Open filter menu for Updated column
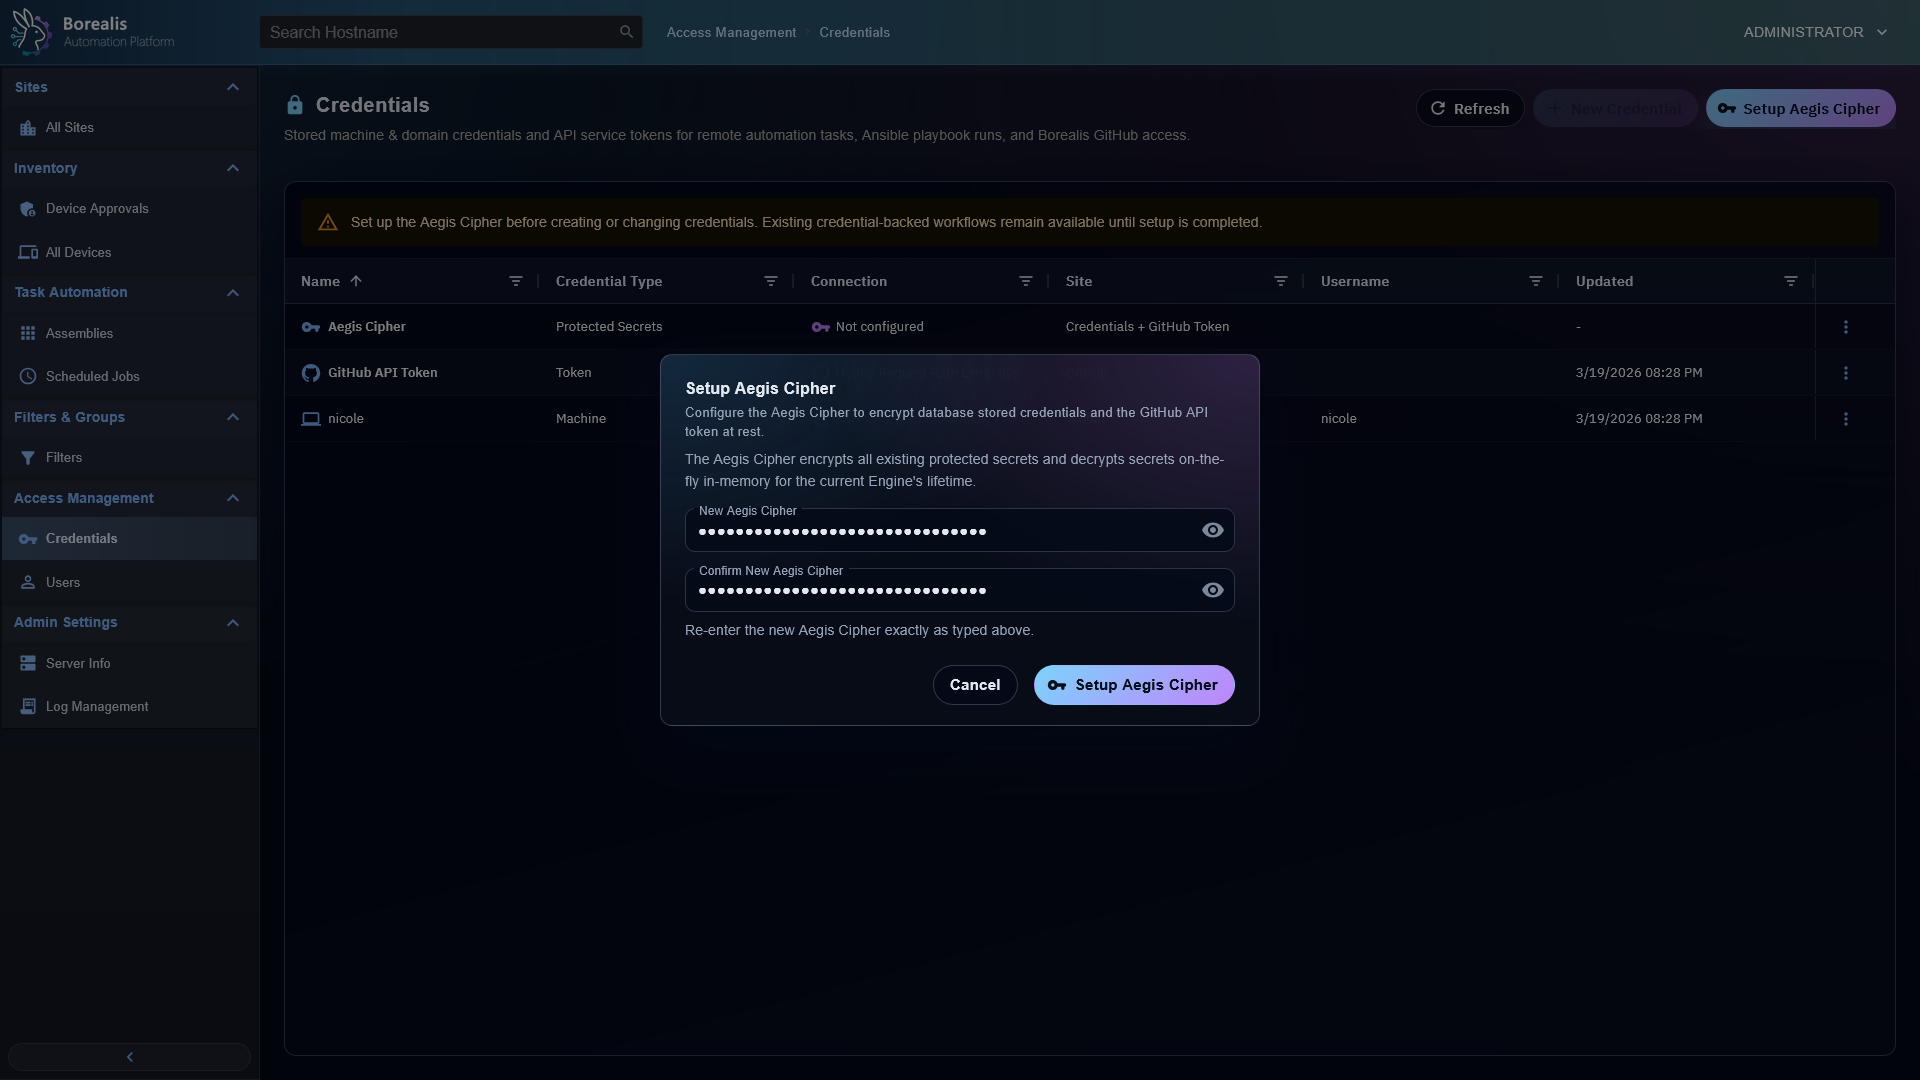The height and width of the screenshot is (1080, 1920). [1791, 281]
